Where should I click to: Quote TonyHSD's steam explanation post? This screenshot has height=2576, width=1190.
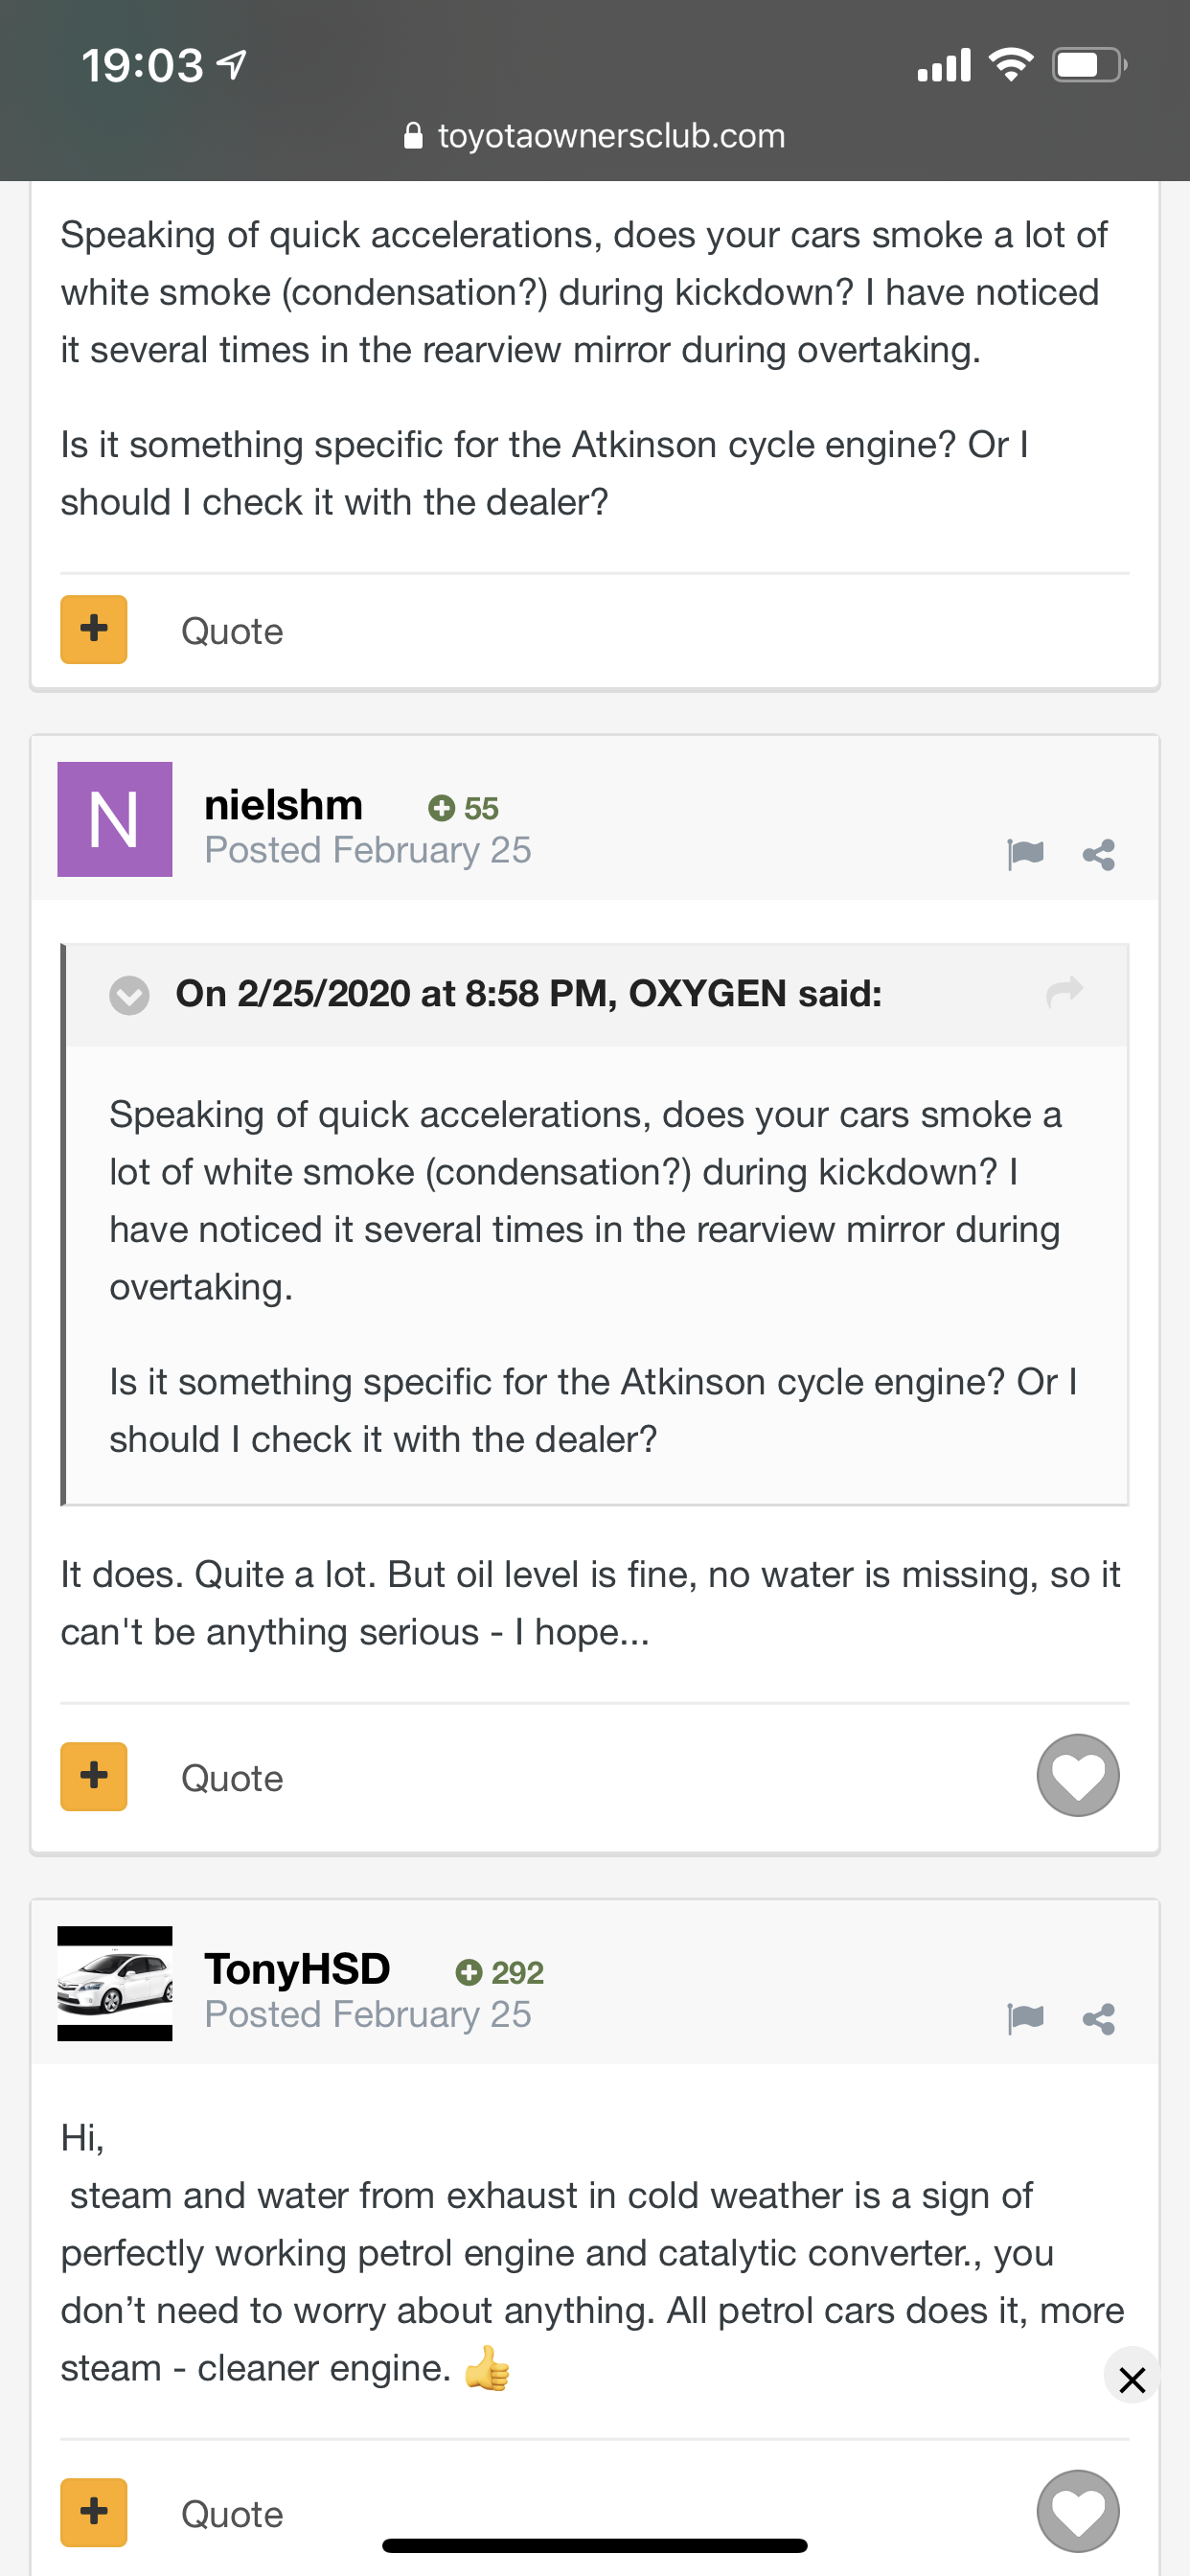click(232, 2514)
